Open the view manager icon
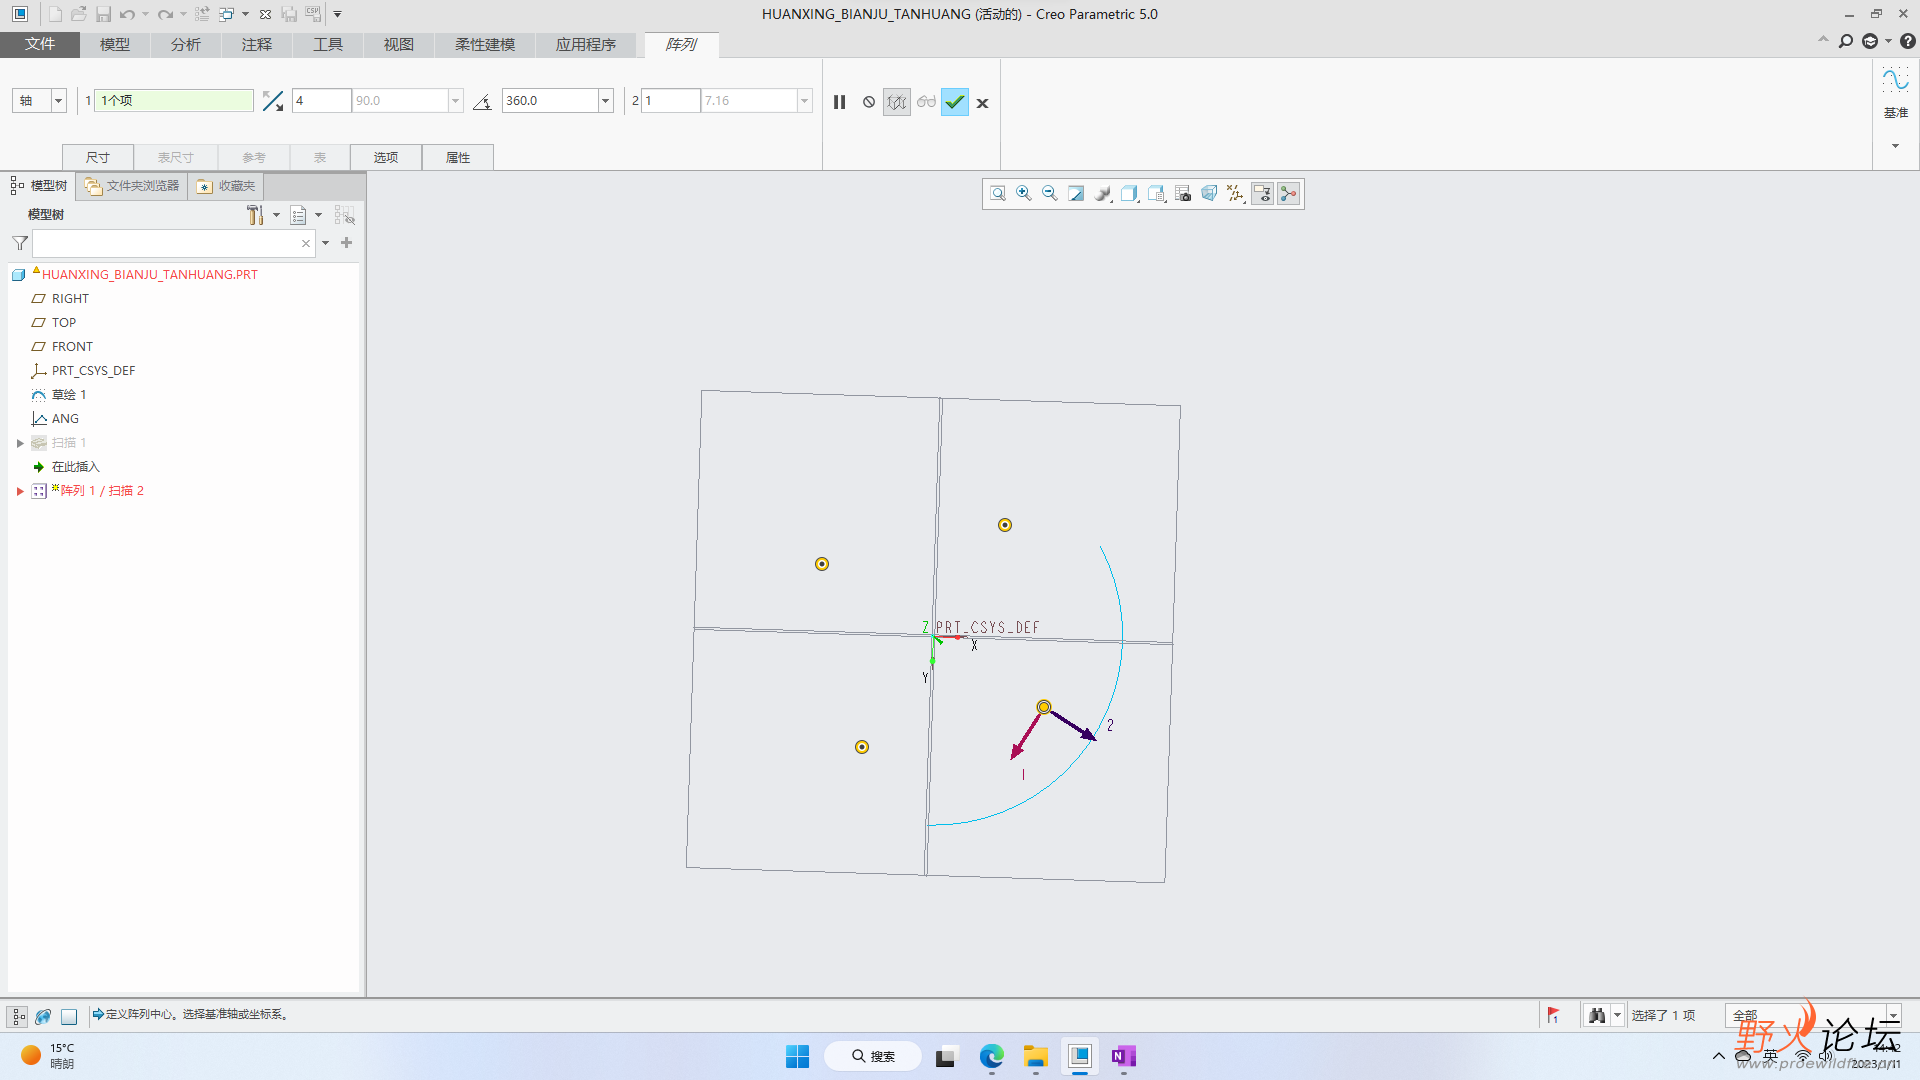Viewport: 1920px width, 1080px height. click(1157, 194)
